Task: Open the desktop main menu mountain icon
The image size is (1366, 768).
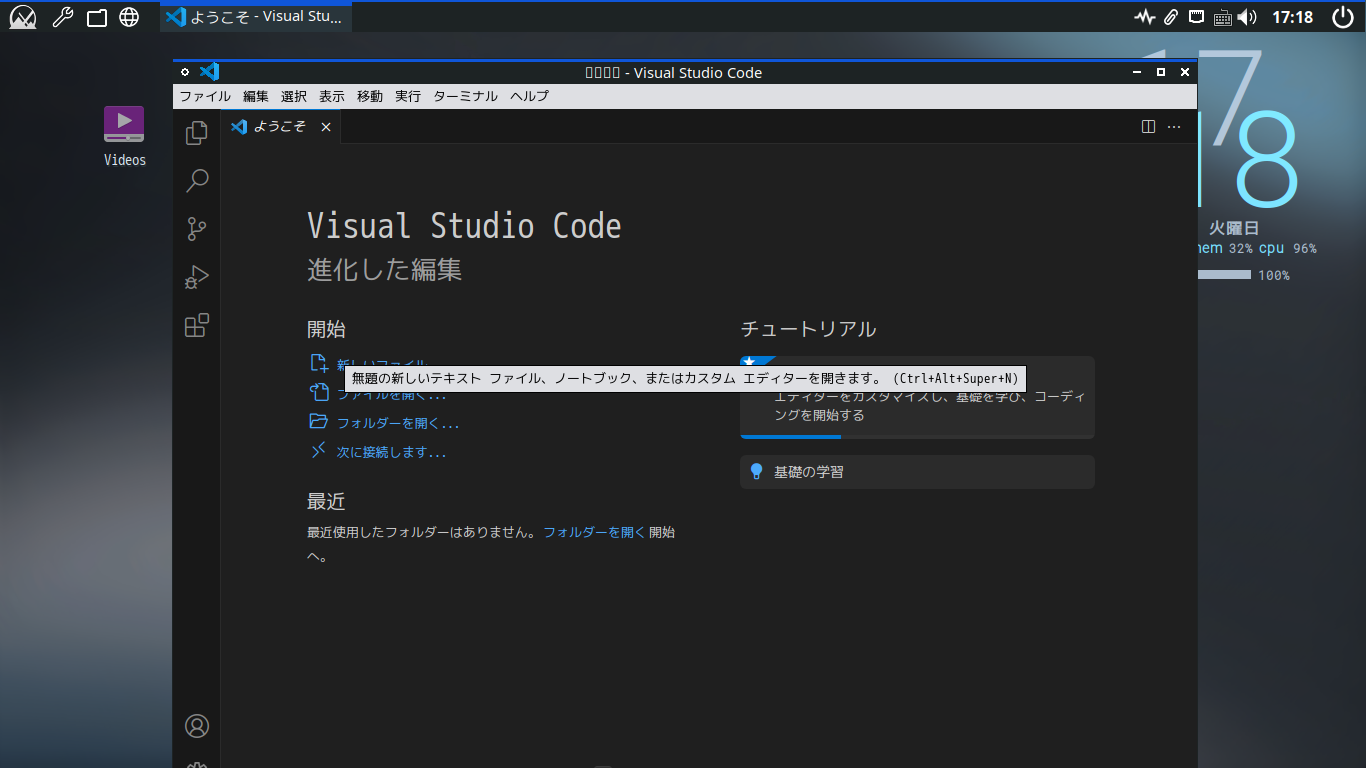Action: [23, 17]
